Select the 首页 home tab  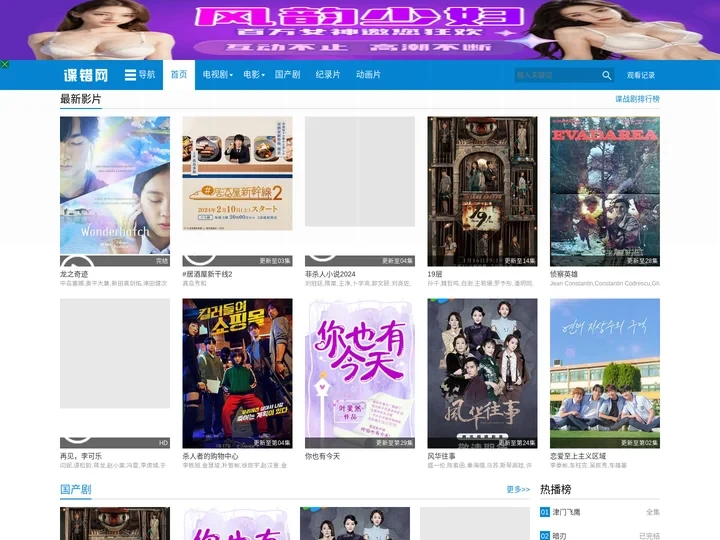[x=179, y=74]
